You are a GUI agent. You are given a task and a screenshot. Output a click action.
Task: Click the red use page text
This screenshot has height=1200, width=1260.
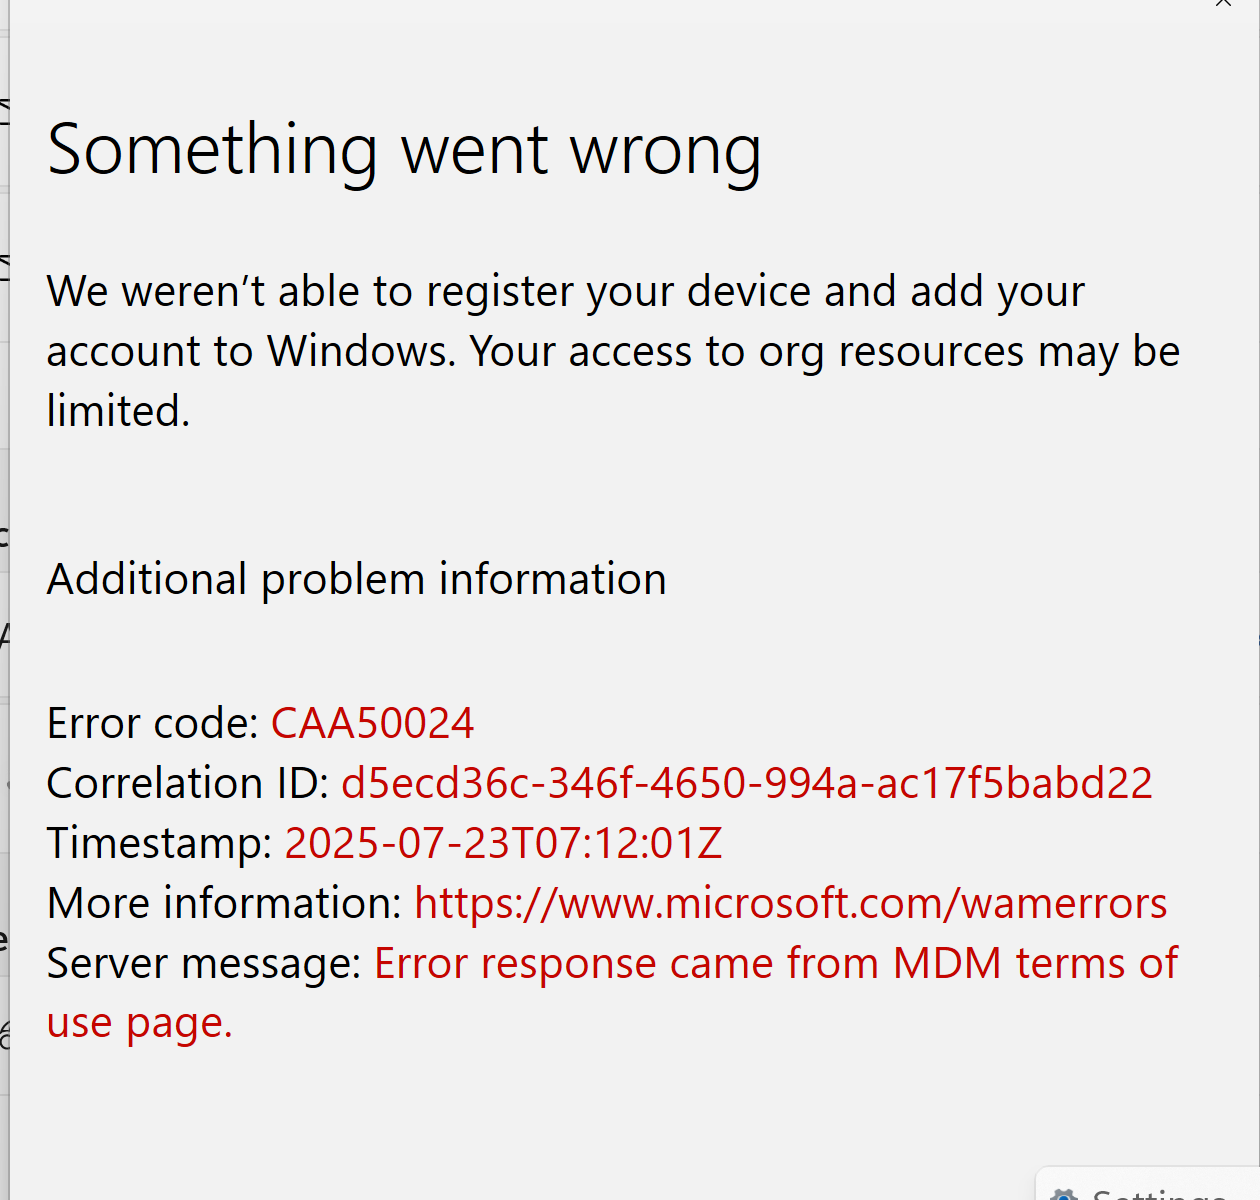tap(138, 1021)
